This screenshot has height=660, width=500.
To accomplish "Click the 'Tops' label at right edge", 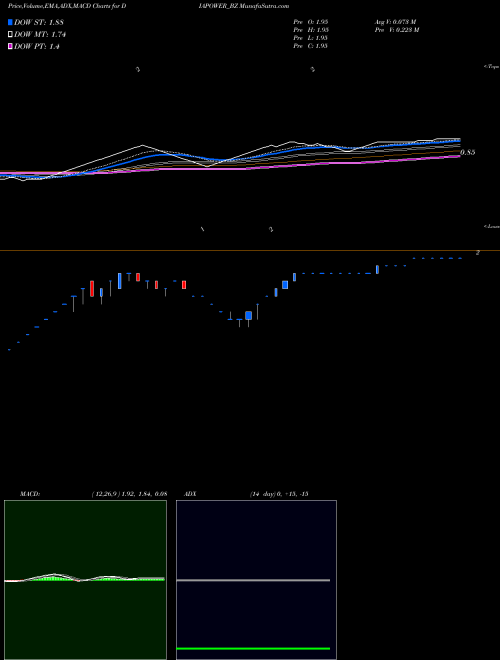I will click(492, 67).
